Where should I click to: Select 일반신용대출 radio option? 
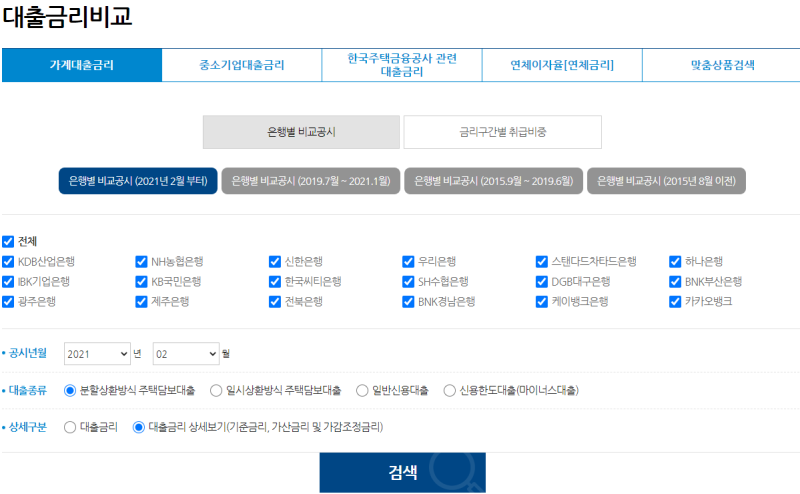pos(362,391)
